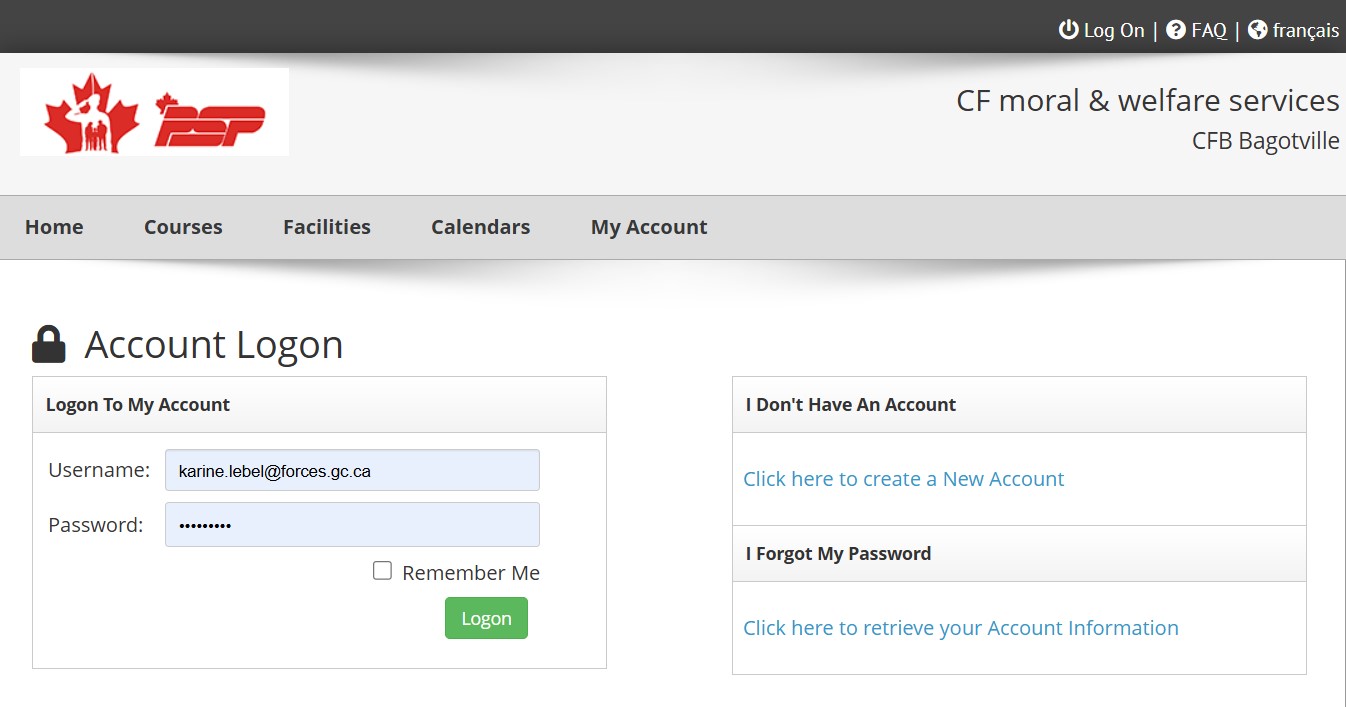1346x707 pixels.
Task: Focus the Username input field
Action: (x=352, y=470)
